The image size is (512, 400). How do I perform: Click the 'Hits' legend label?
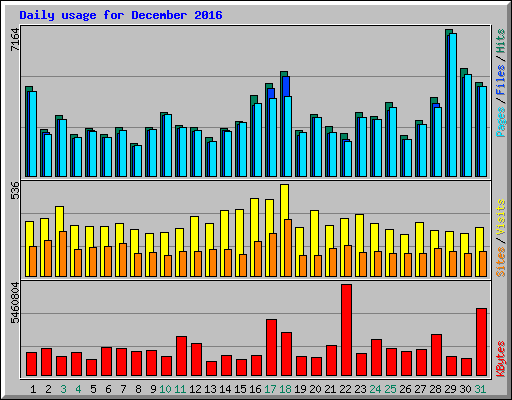pos(501,41)
